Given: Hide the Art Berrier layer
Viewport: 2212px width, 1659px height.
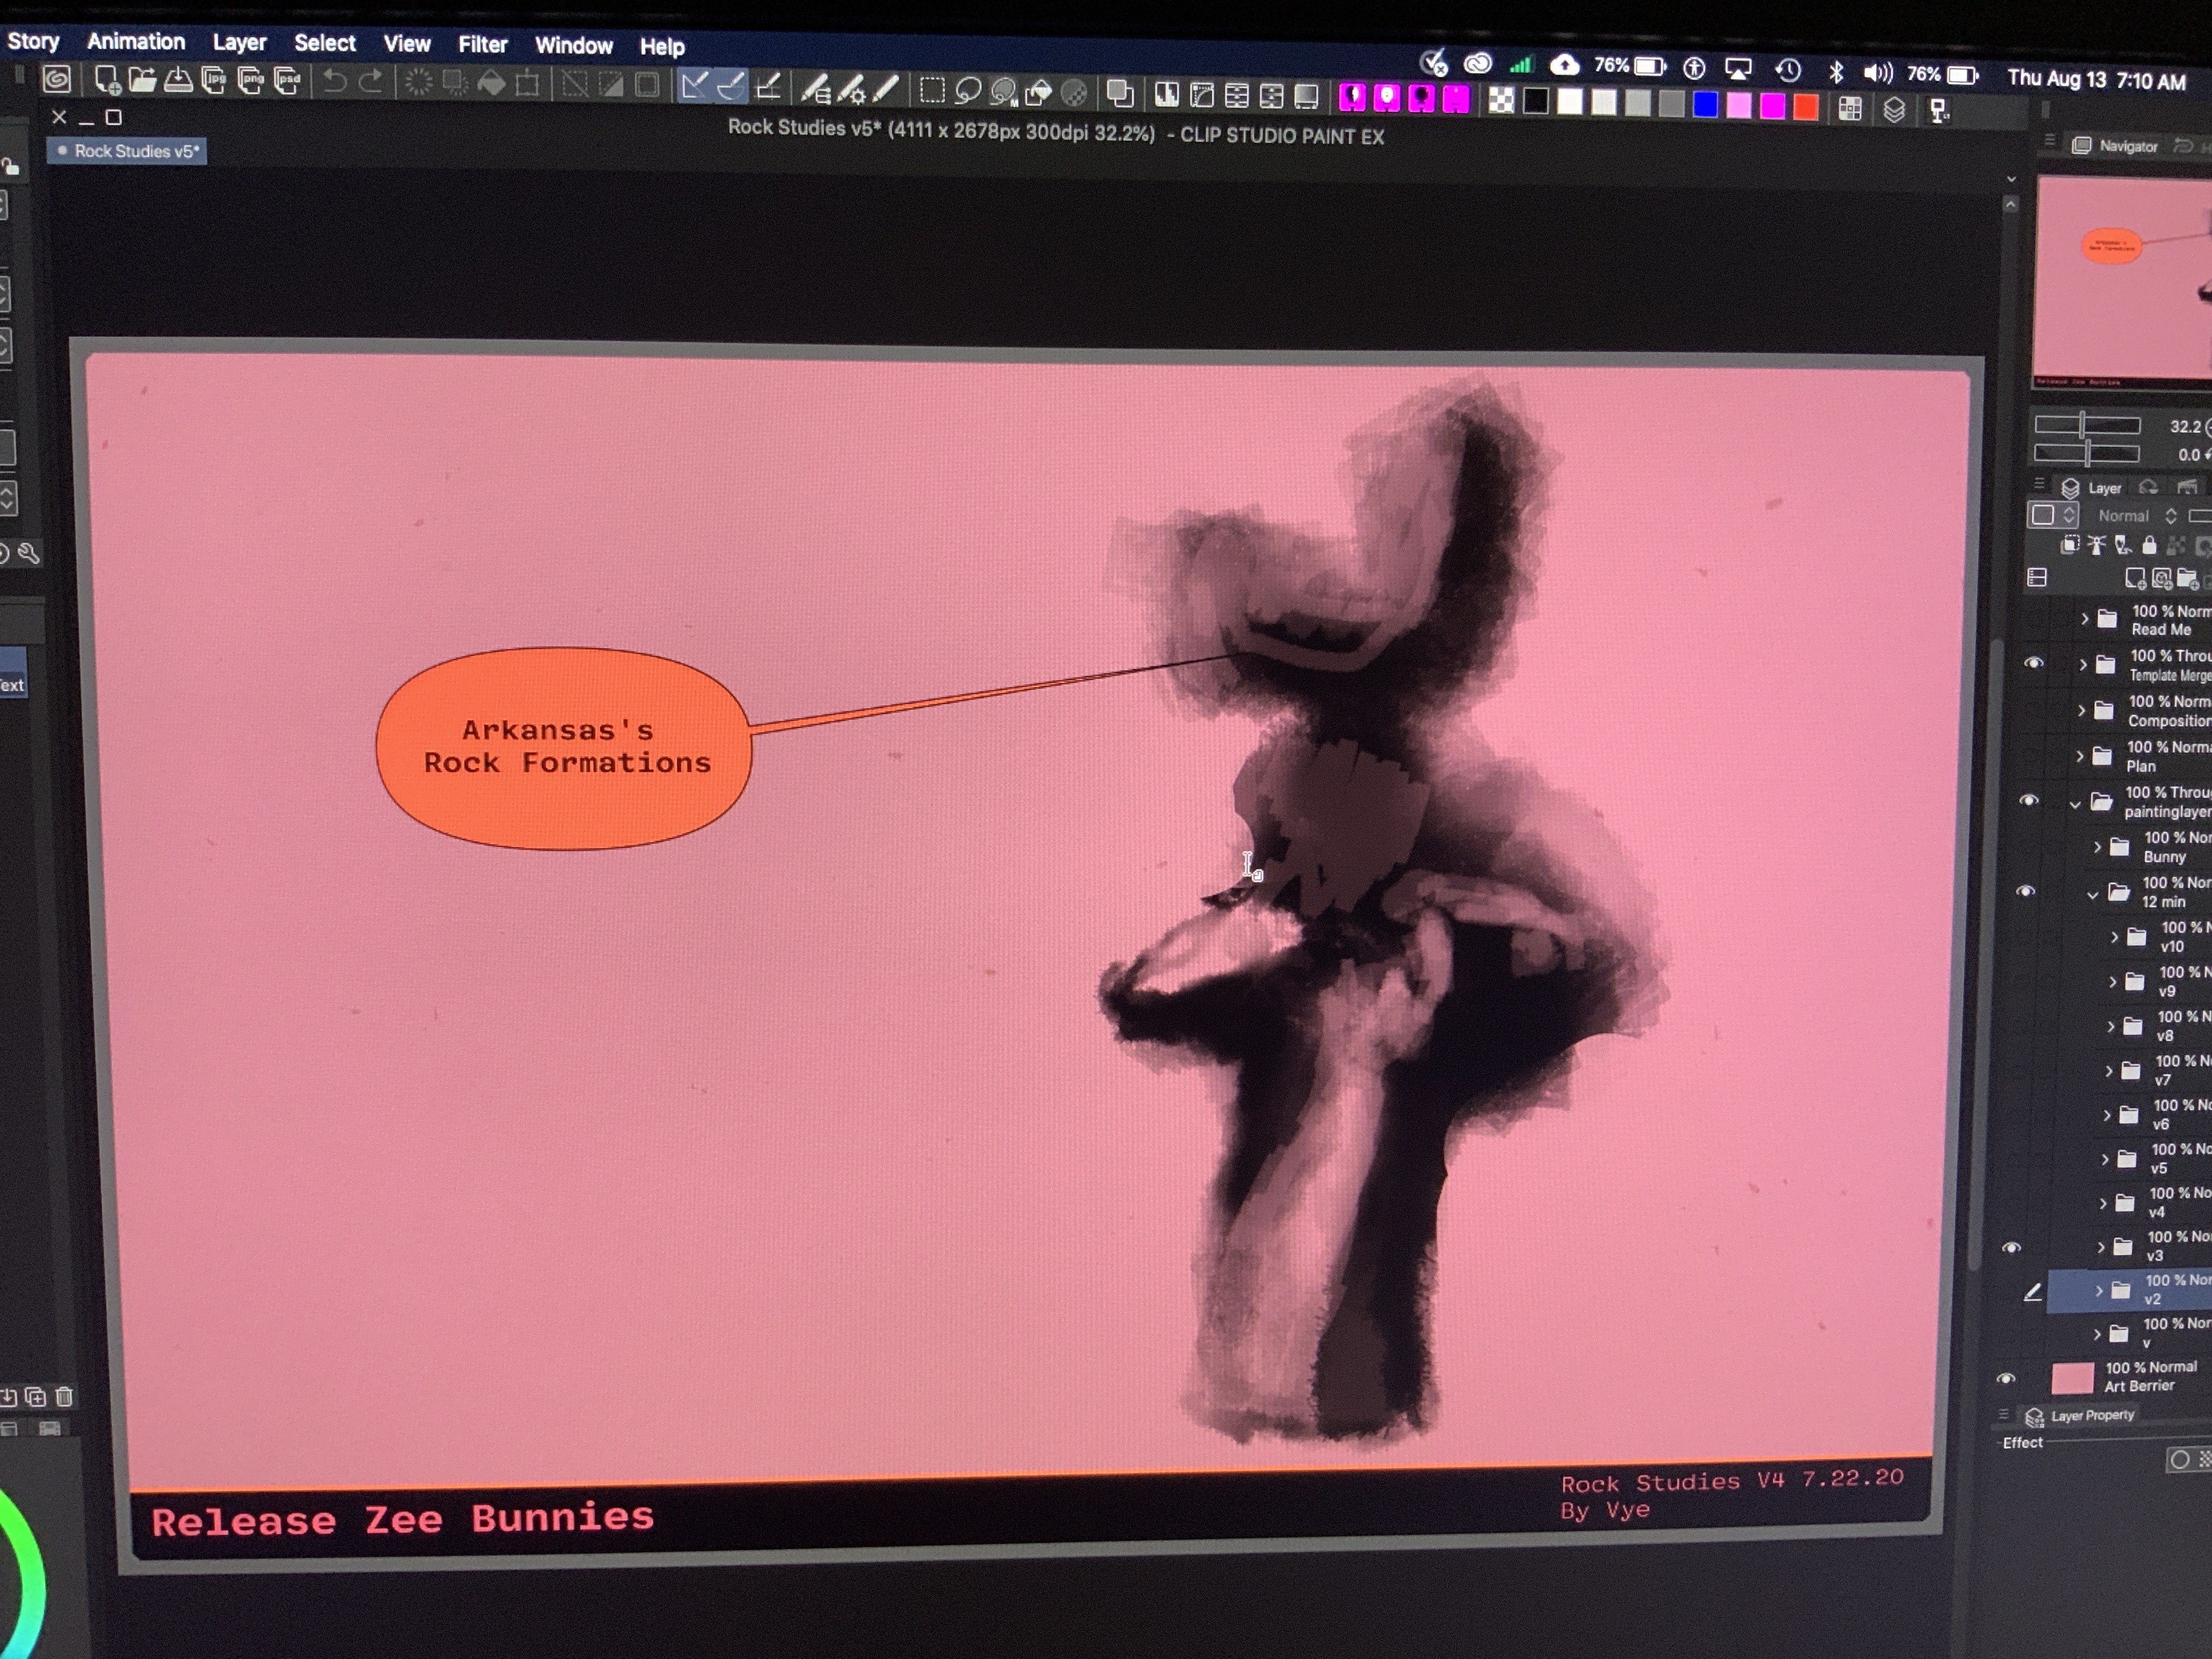Looking at the screenshot, I should click(2005, 1378).
